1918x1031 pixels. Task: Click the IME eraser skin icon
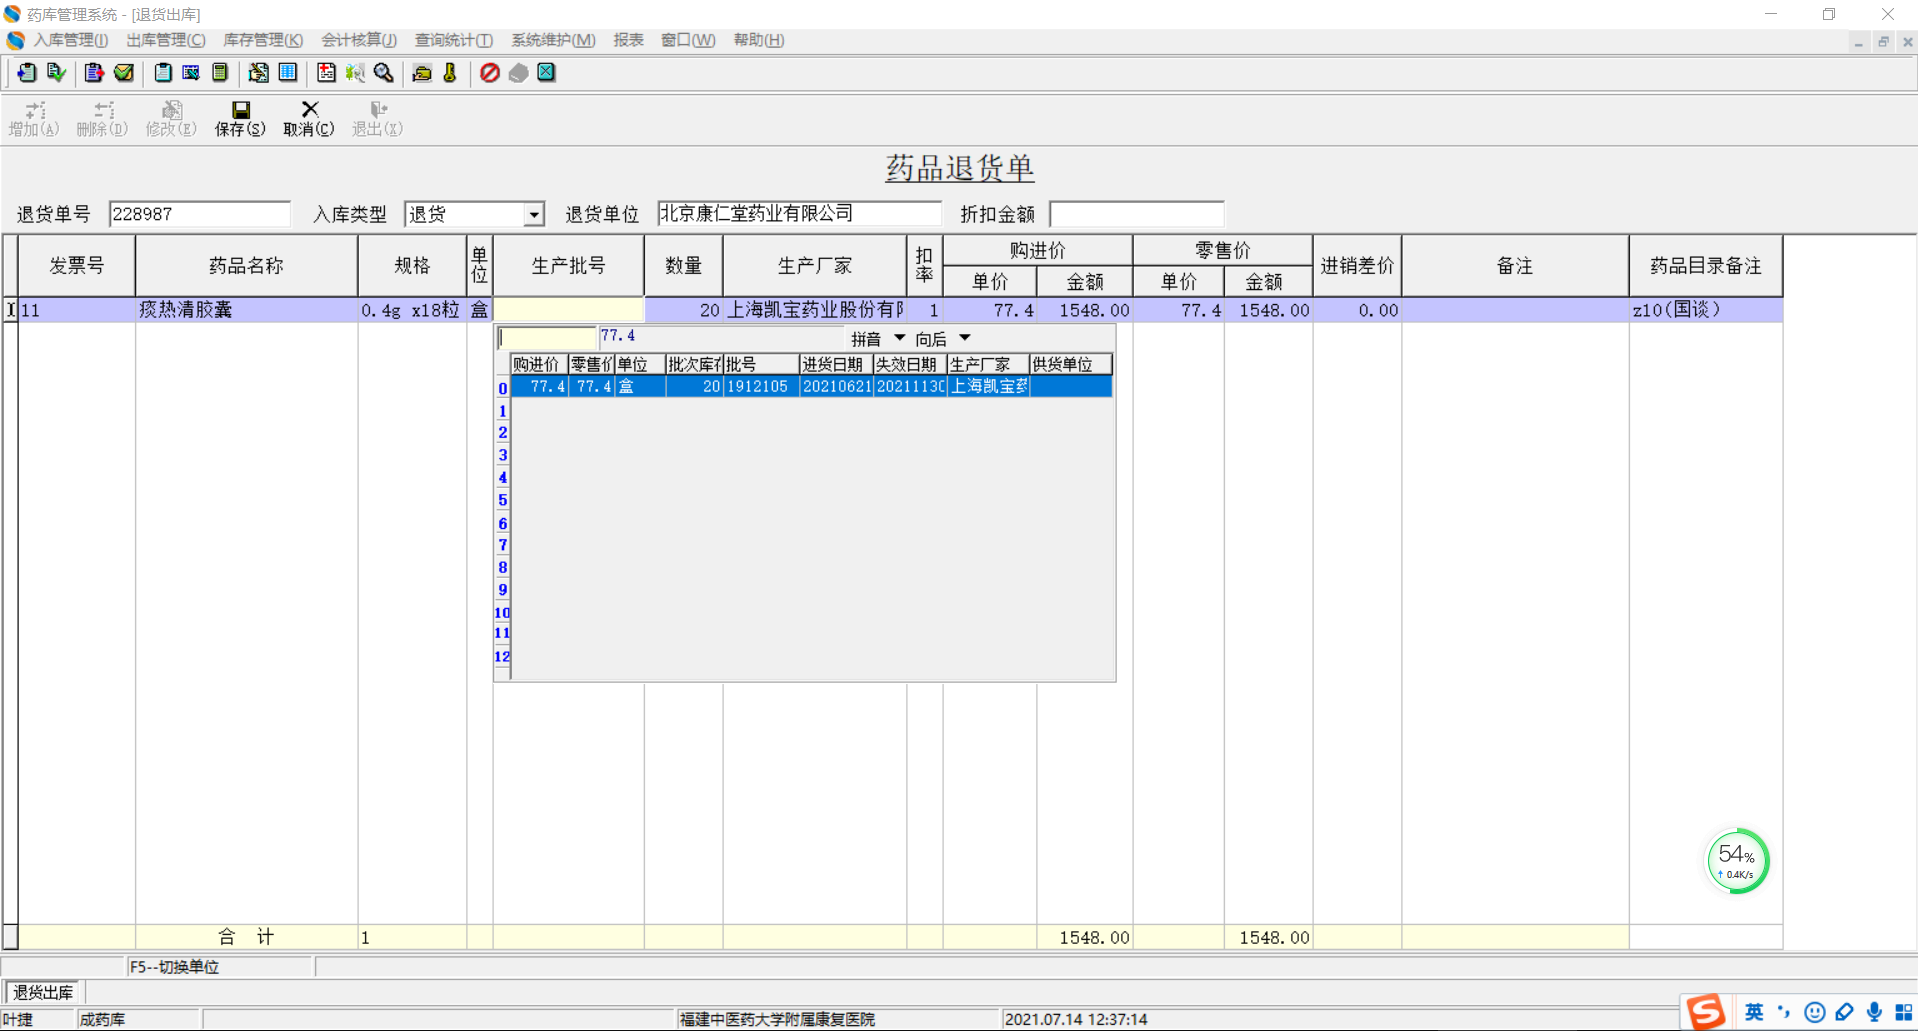pos(1845,1013)
